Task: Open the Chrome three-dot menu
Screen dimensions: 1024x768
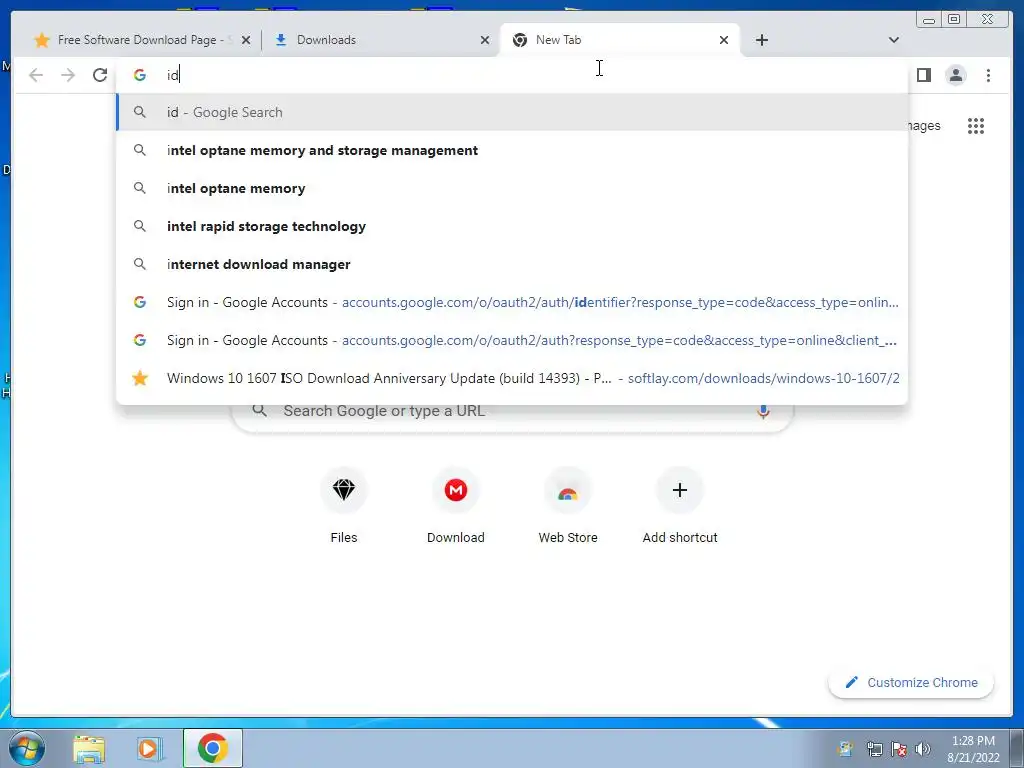Action: [988, 75]
